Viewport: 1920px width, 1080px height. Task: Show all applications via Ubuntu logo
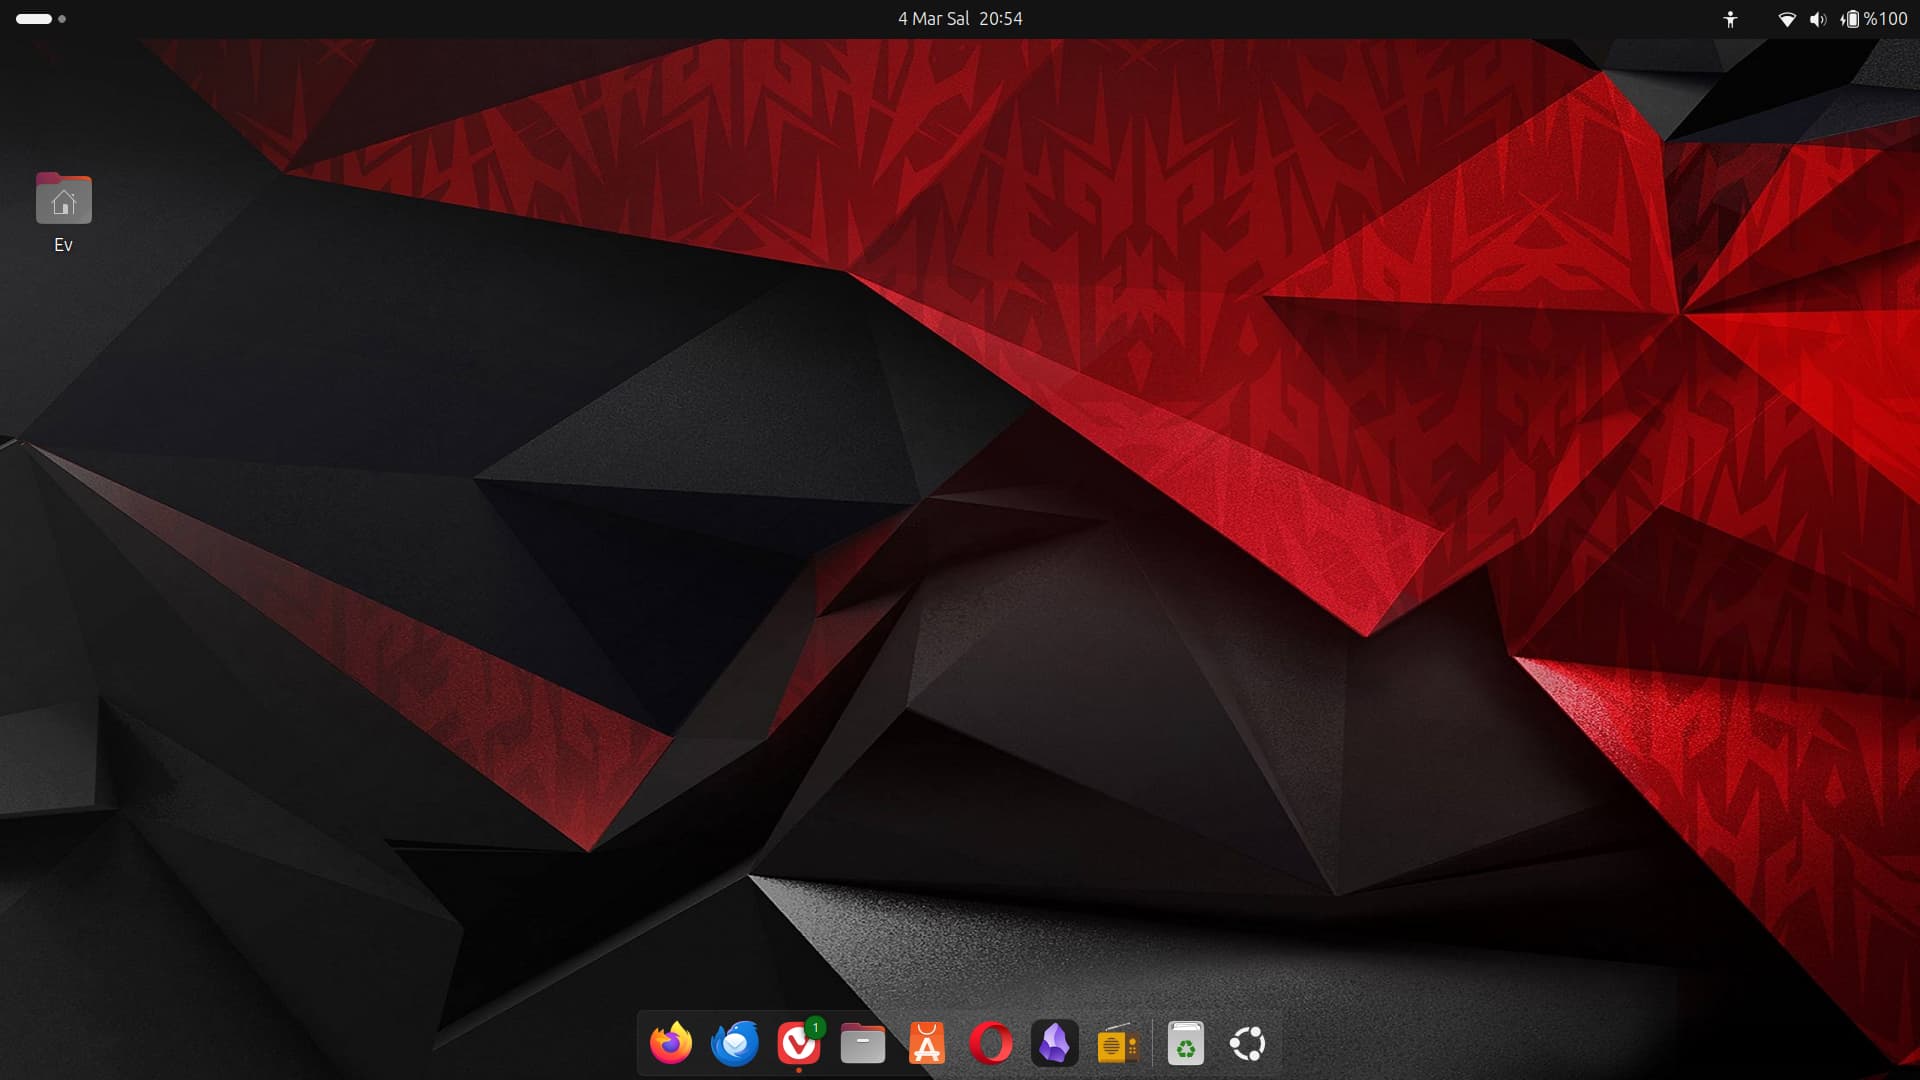point(1248,1044)
